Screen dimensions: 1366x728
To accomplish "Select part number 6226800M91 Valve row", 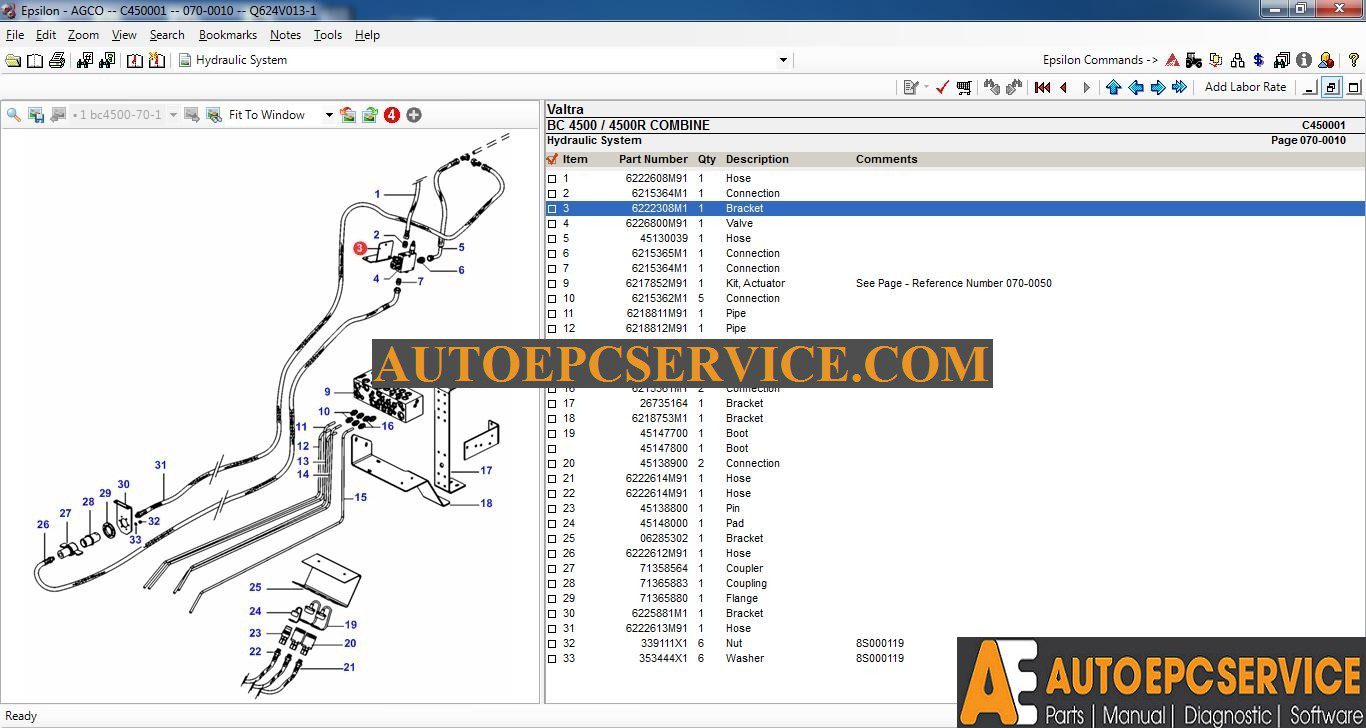I will coord(955,224).
